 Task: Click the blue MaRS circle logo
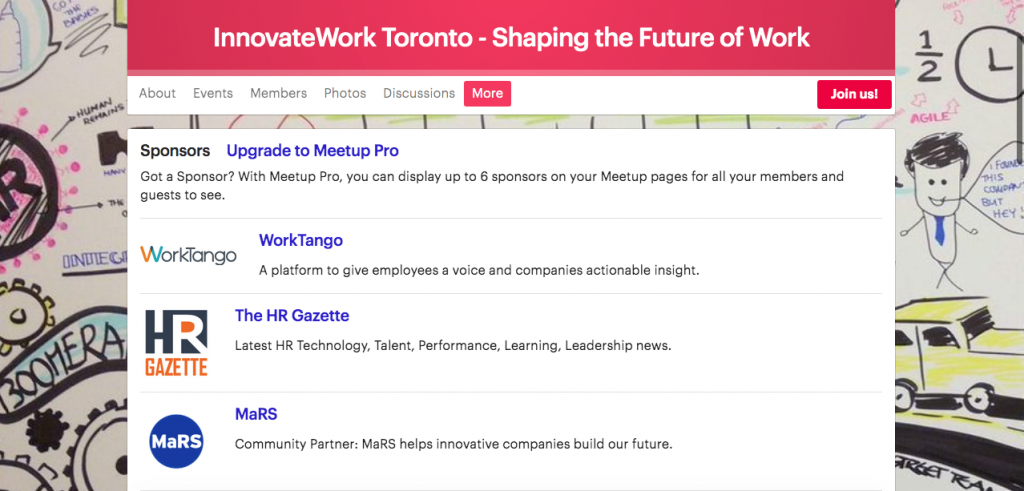click(176, 441)
